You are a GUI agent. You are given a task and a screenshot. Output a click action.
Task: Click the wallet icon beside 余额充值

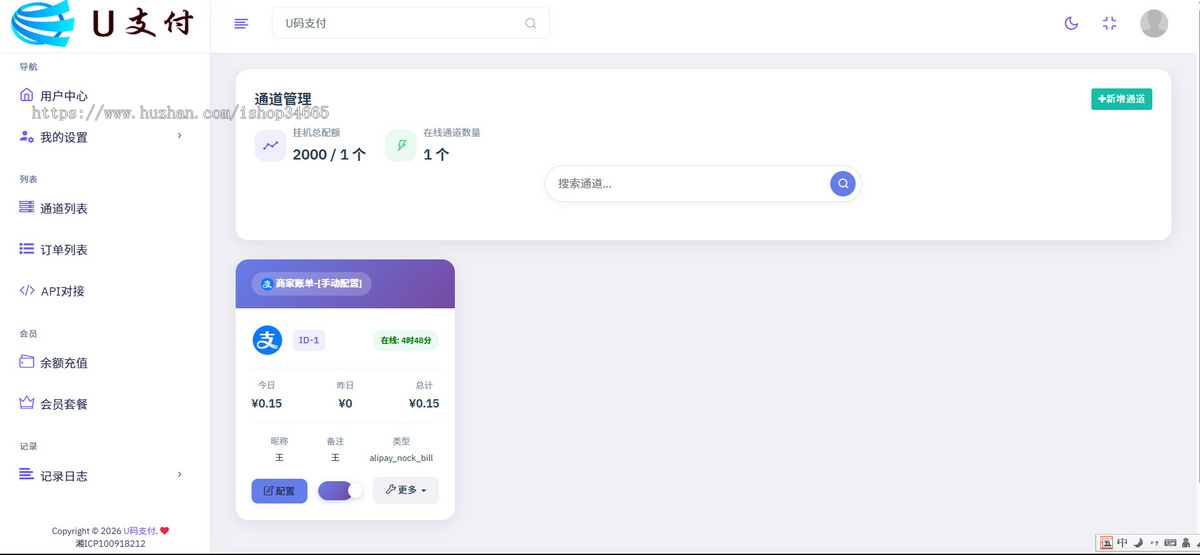click(27, 361)
